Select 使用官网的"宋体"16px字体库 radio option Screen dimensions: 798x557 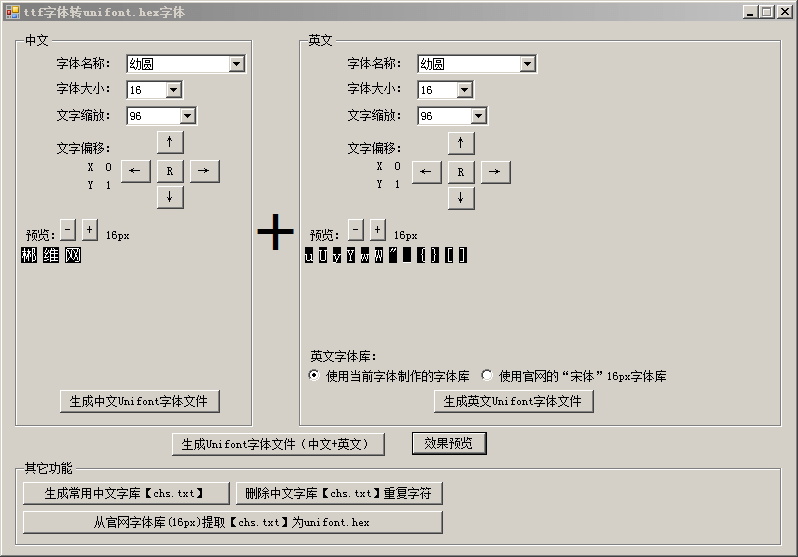(x=487, y=376)
